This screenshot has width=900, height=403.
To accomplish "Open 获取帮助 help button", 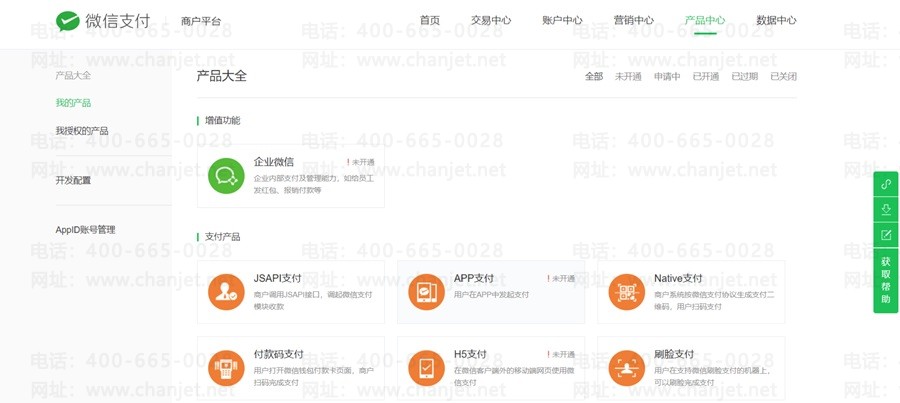I will pos(886,280).
